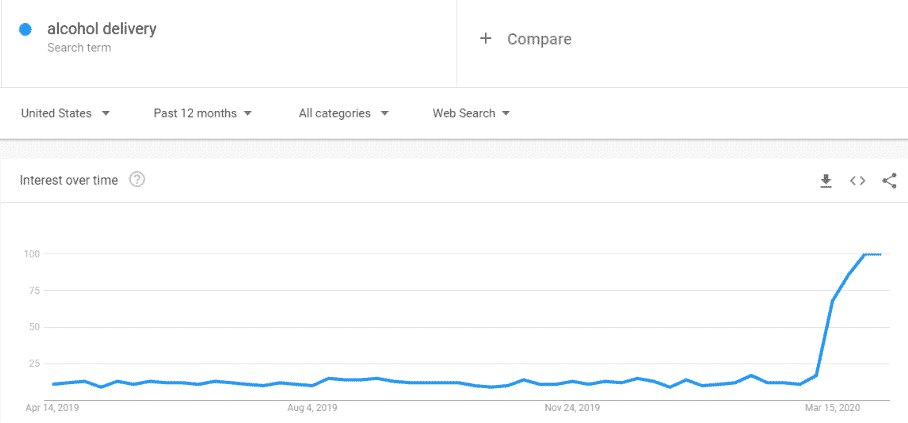Open the Past 12 months time filter
The height and width of the screenshot is (423, 908).
tap(203, 114)
